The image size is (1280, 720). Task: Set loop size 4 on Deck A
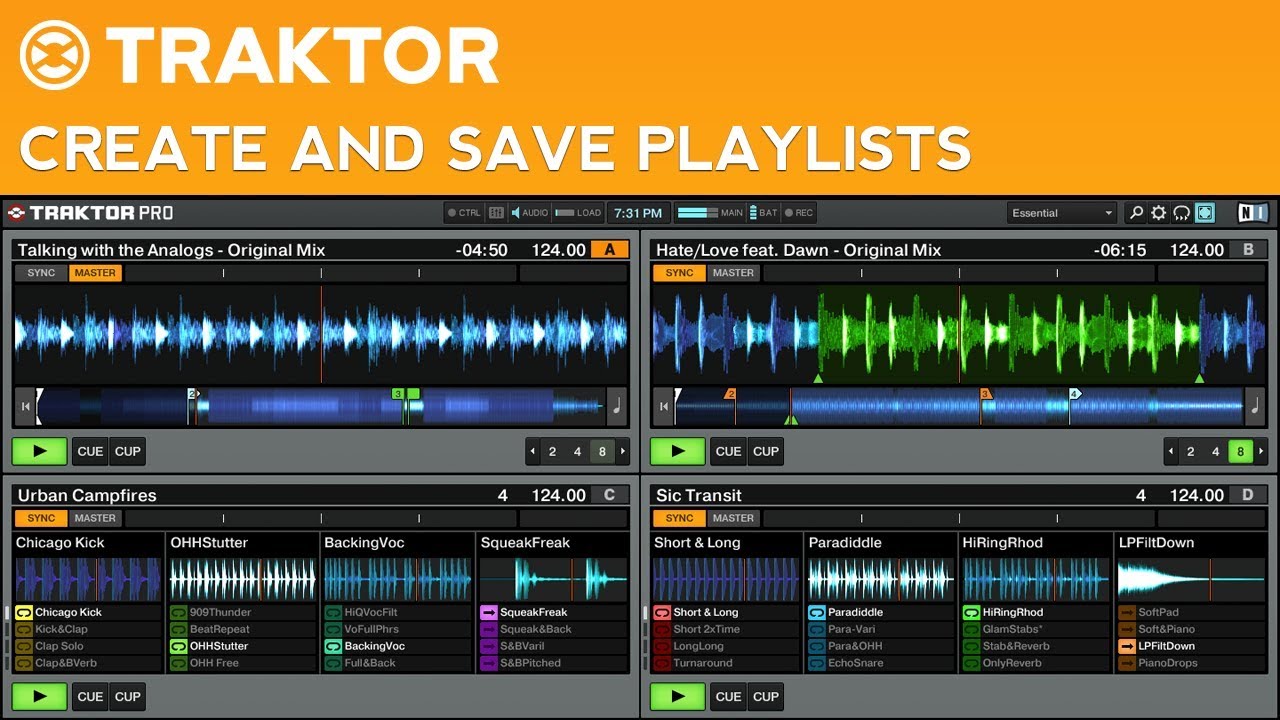tap(577, 451)
